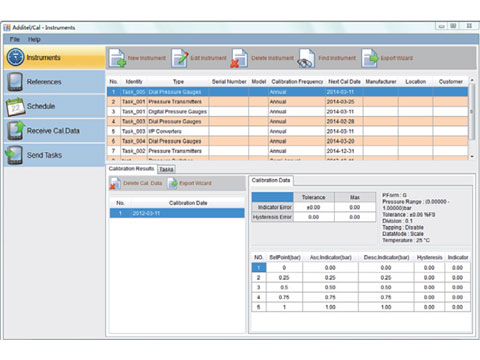Click the Edit Instrument button label

tap(208, 58)
